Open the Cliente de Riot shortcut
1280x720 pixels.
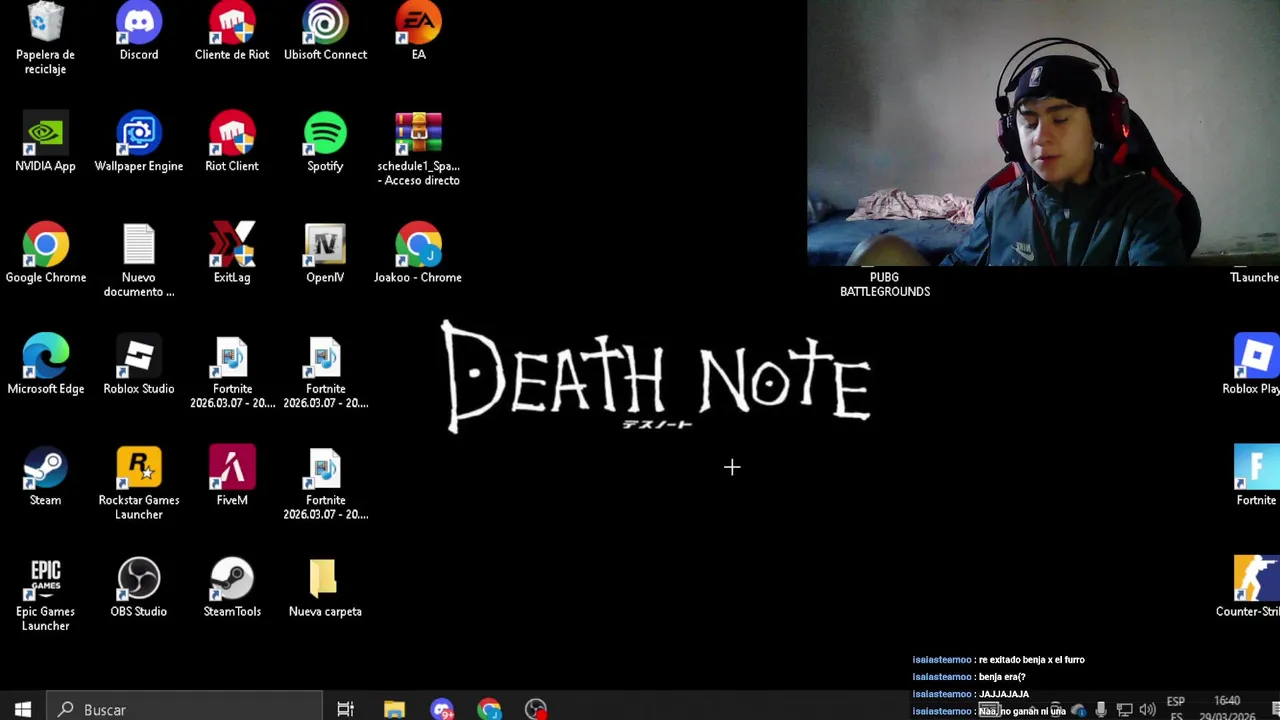pyautogui.click(x=232, y=32)
